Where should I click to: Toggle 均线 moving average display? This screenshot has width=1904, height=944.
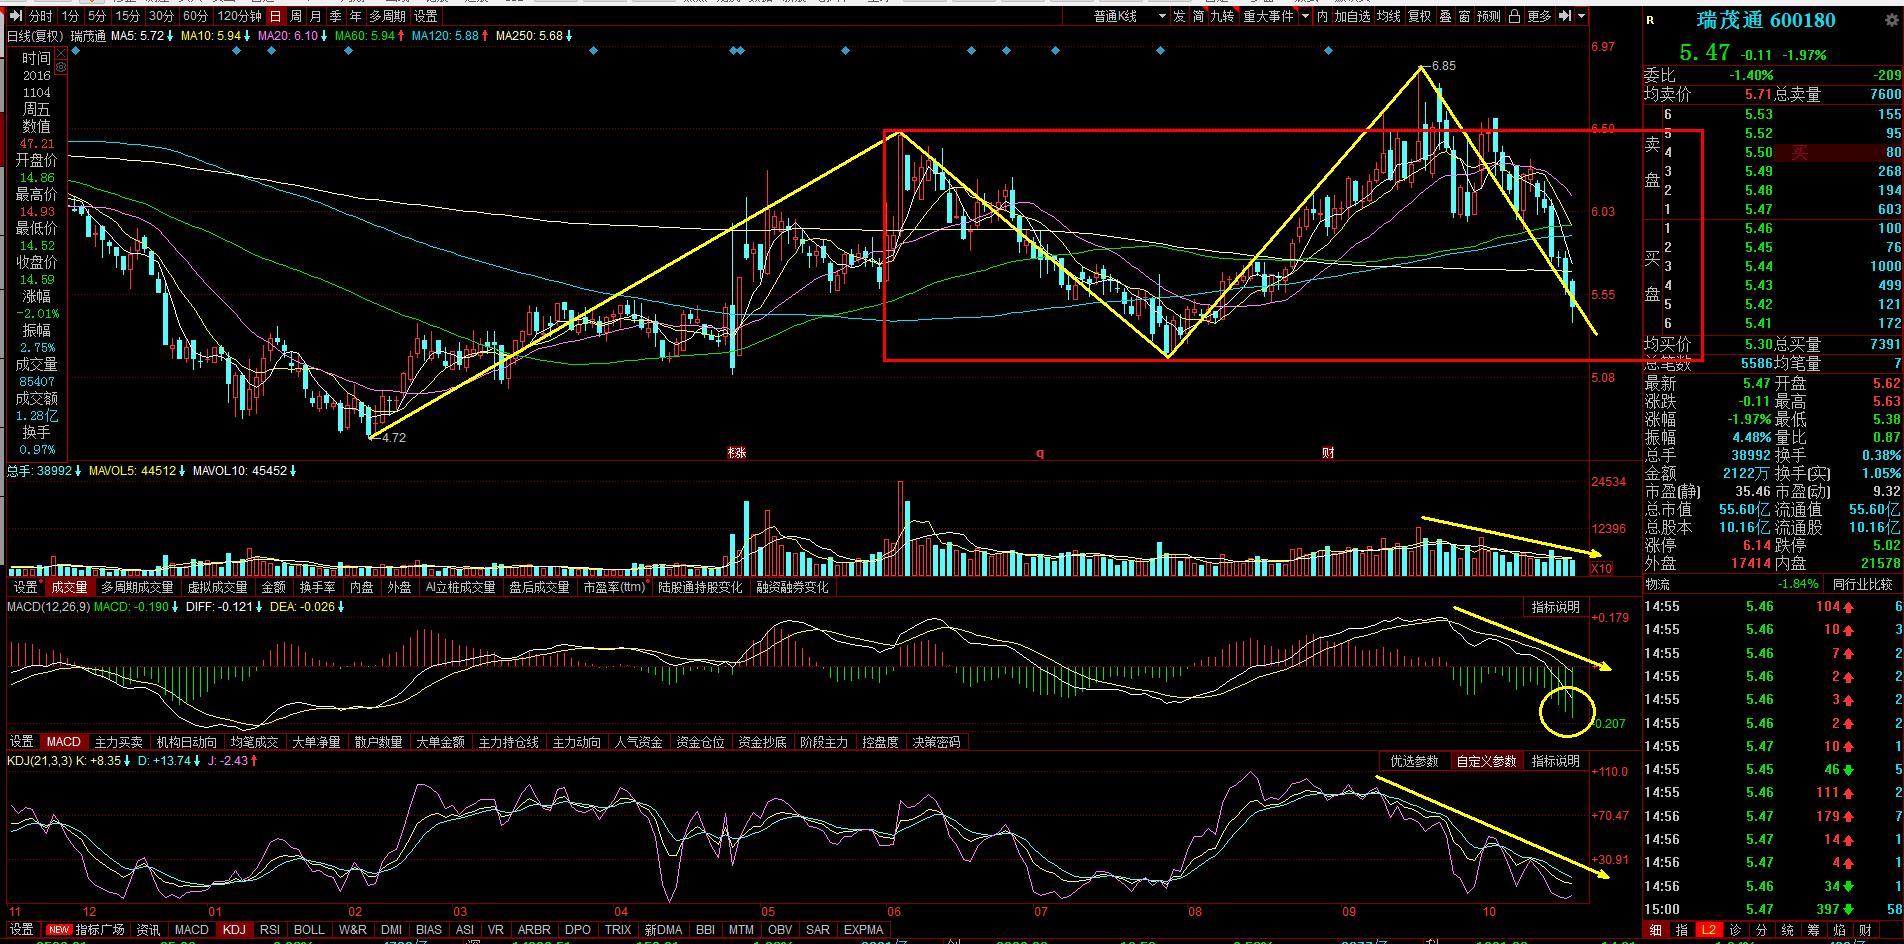coord(1388,16)
